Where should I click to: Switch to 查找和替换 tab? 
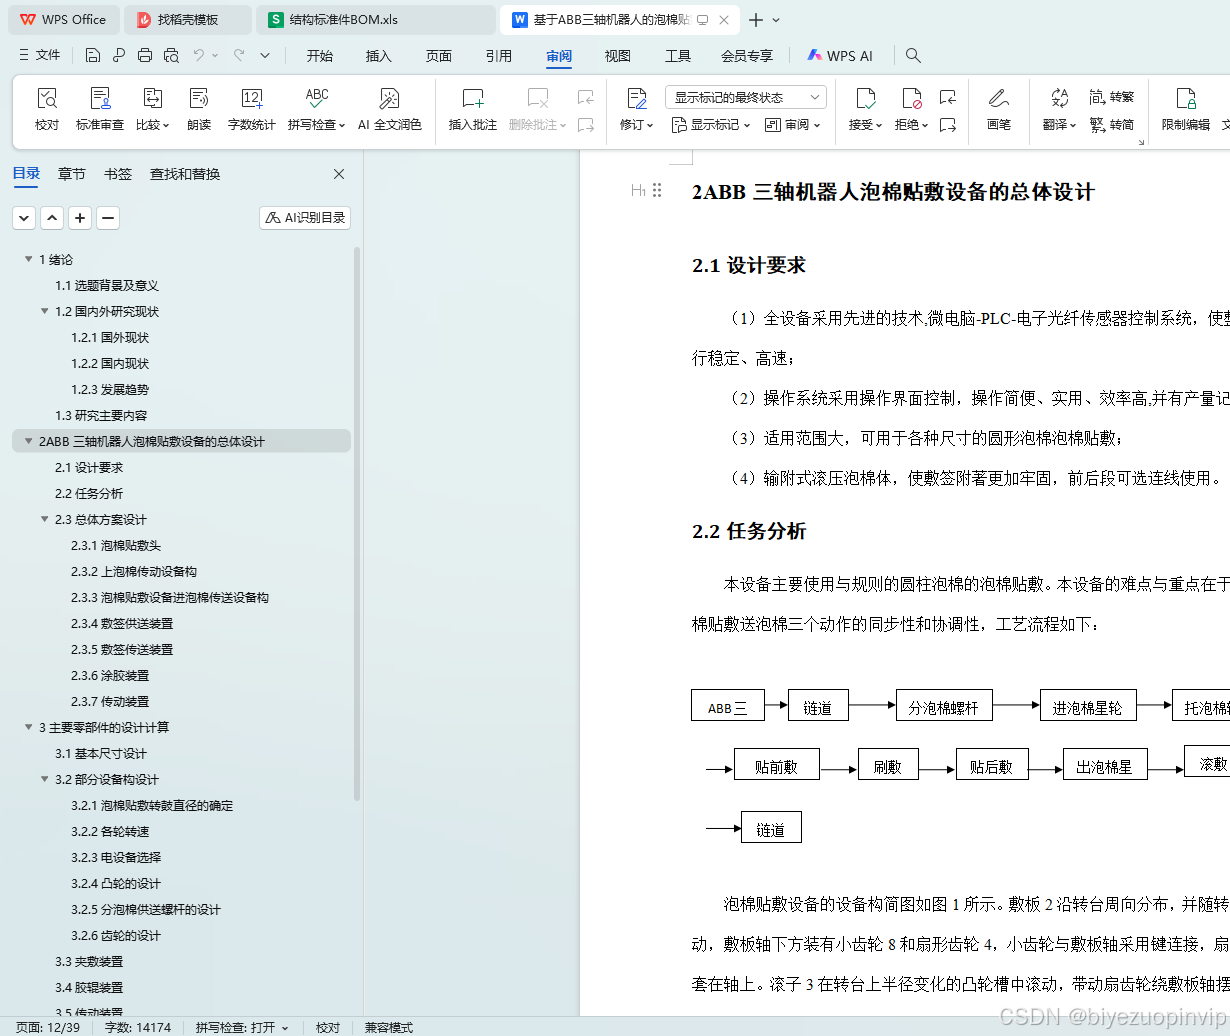click(x=185, y=174)
